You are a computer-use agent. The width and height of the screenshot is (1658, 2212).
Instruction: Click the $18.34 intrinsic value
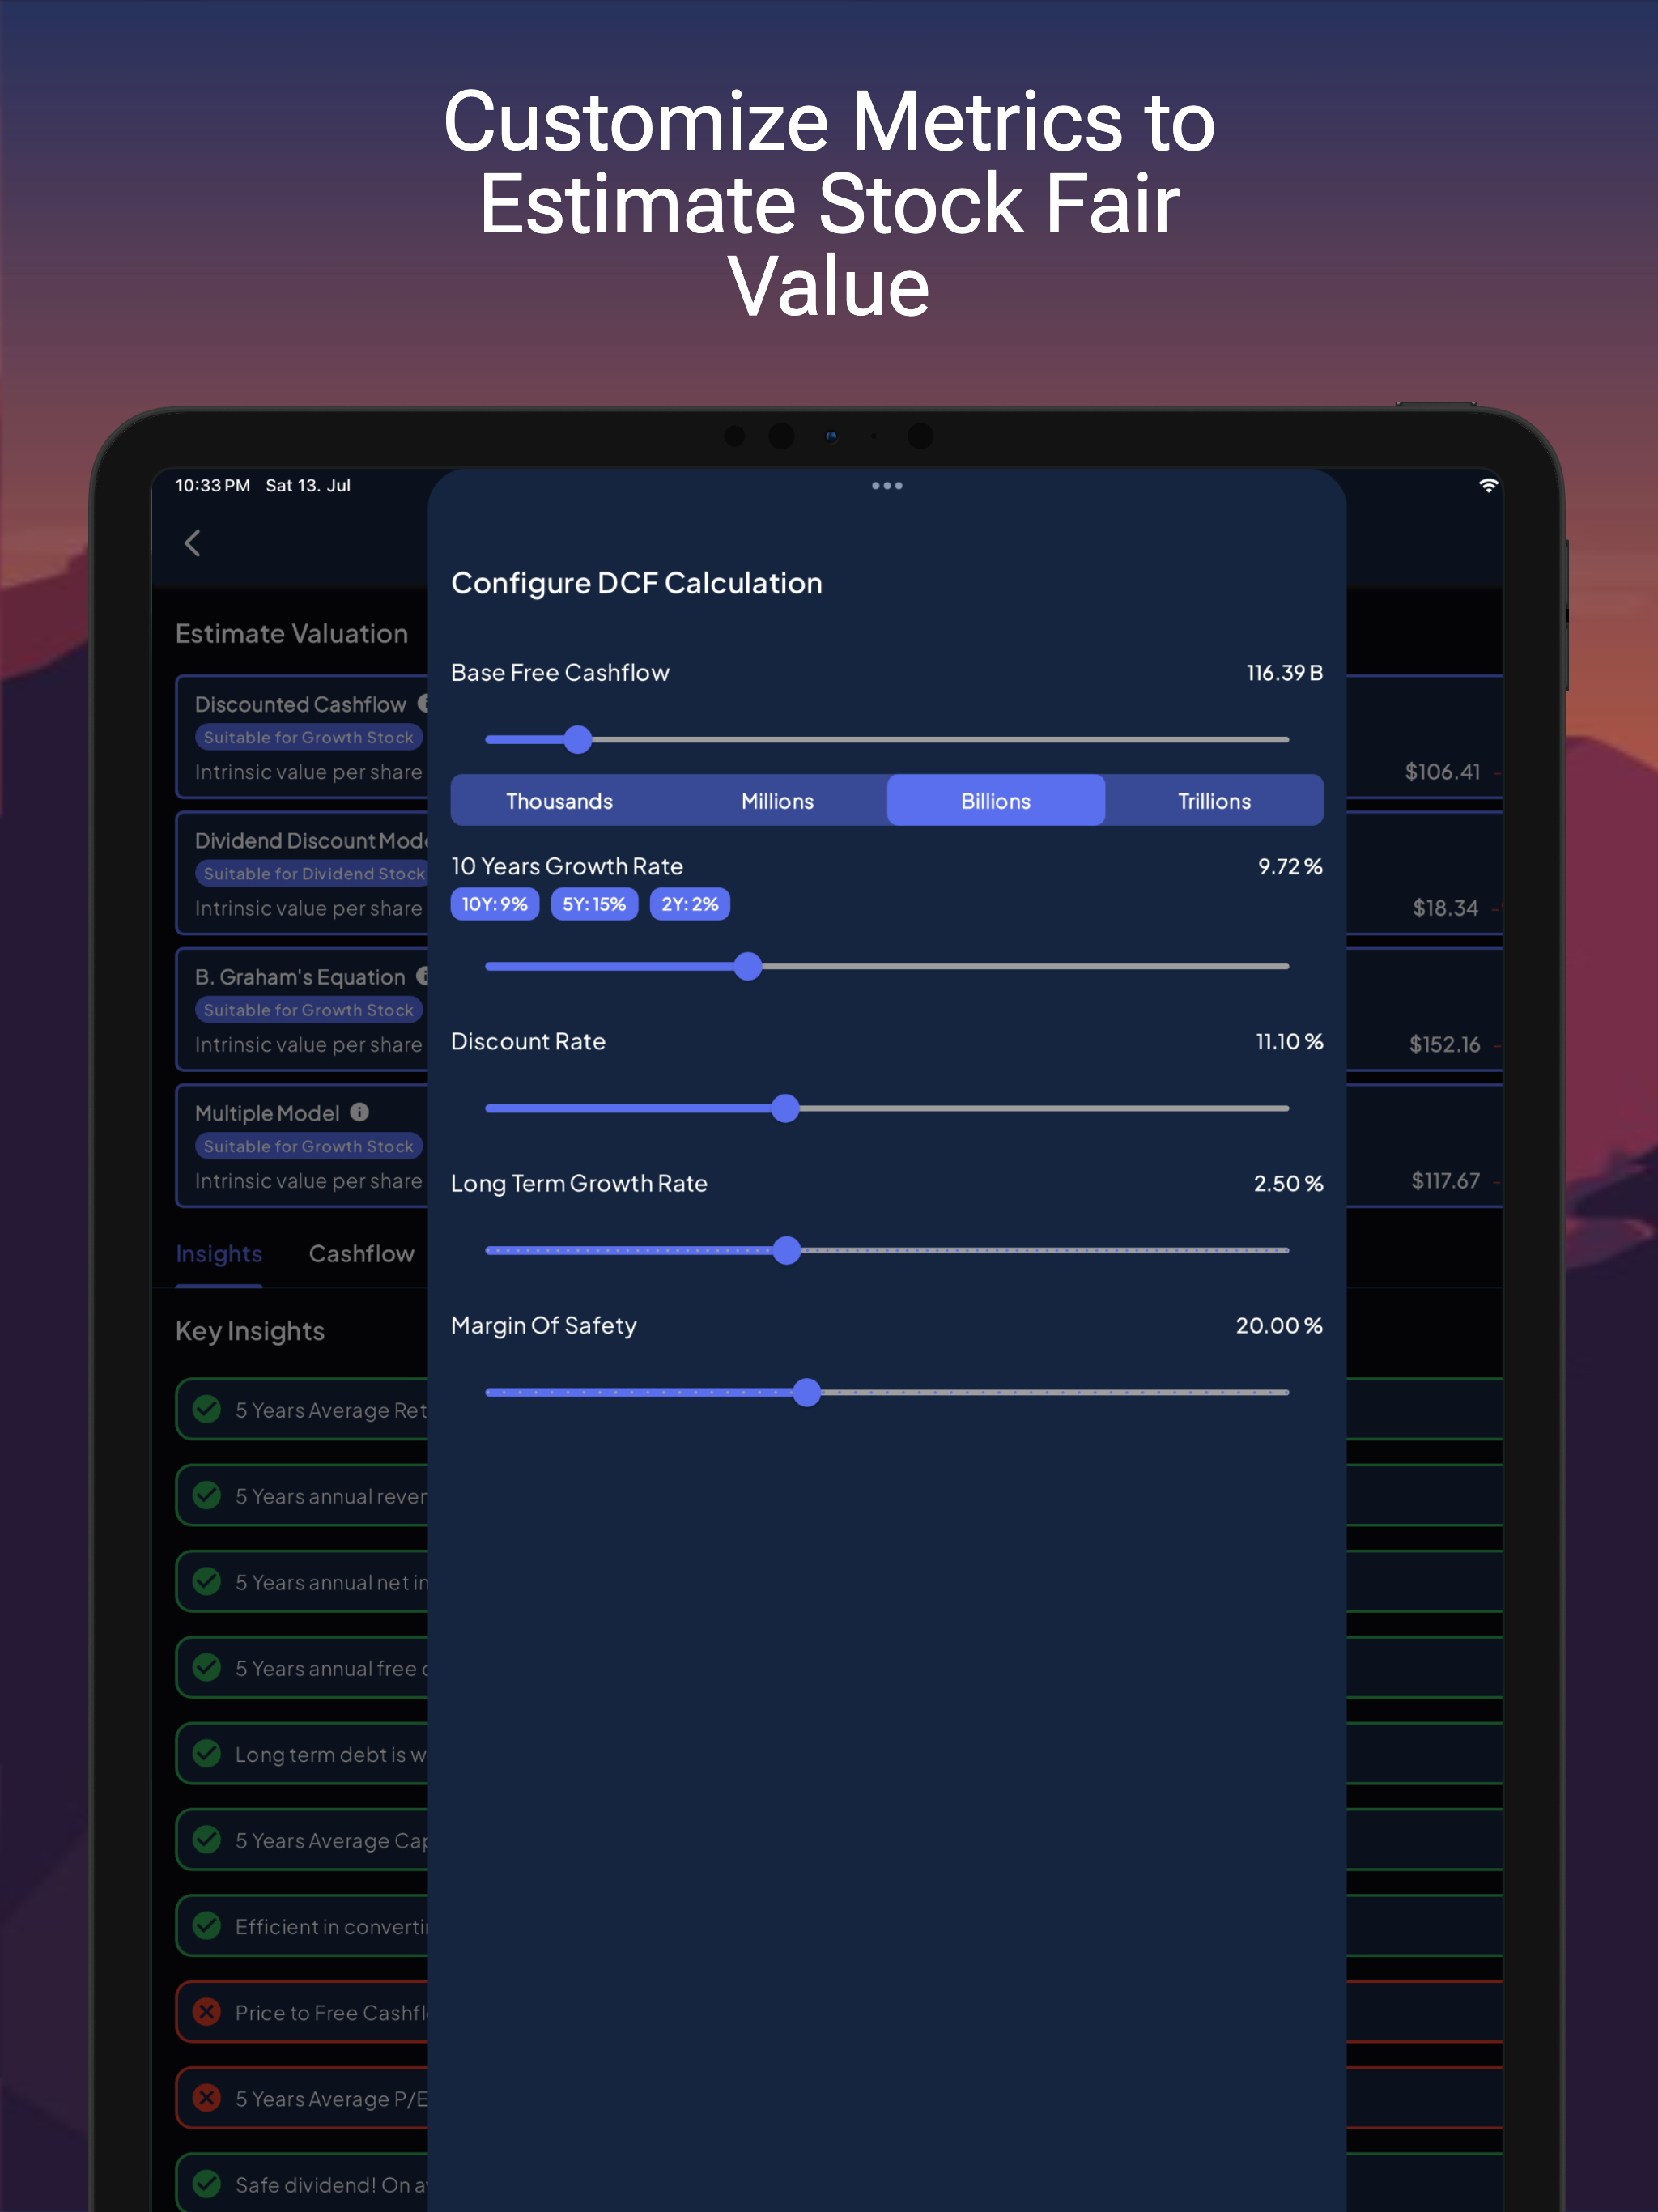tap(1445, 908)
